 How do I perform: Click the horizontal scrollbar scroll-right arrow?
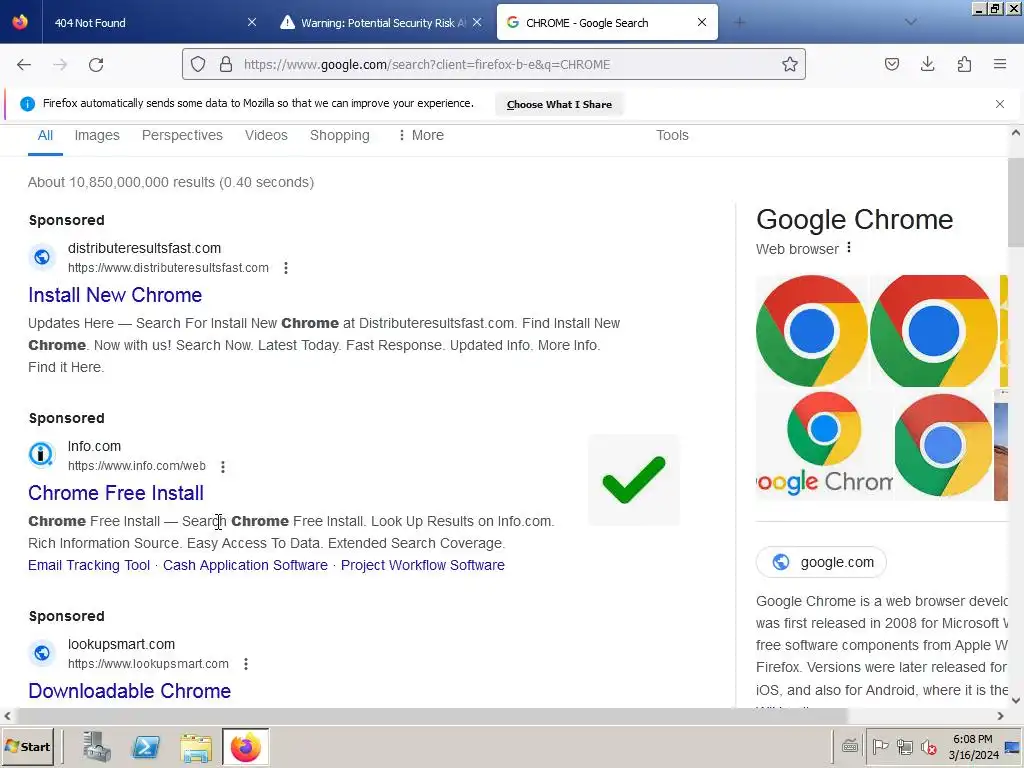tap(1000, 716)
